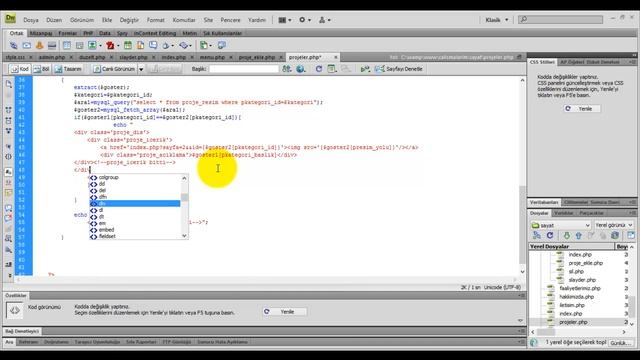Viewport: 640px width, 360px height.
Task: Click Yenile in the Özellikler panel
Action: point(283,311)
